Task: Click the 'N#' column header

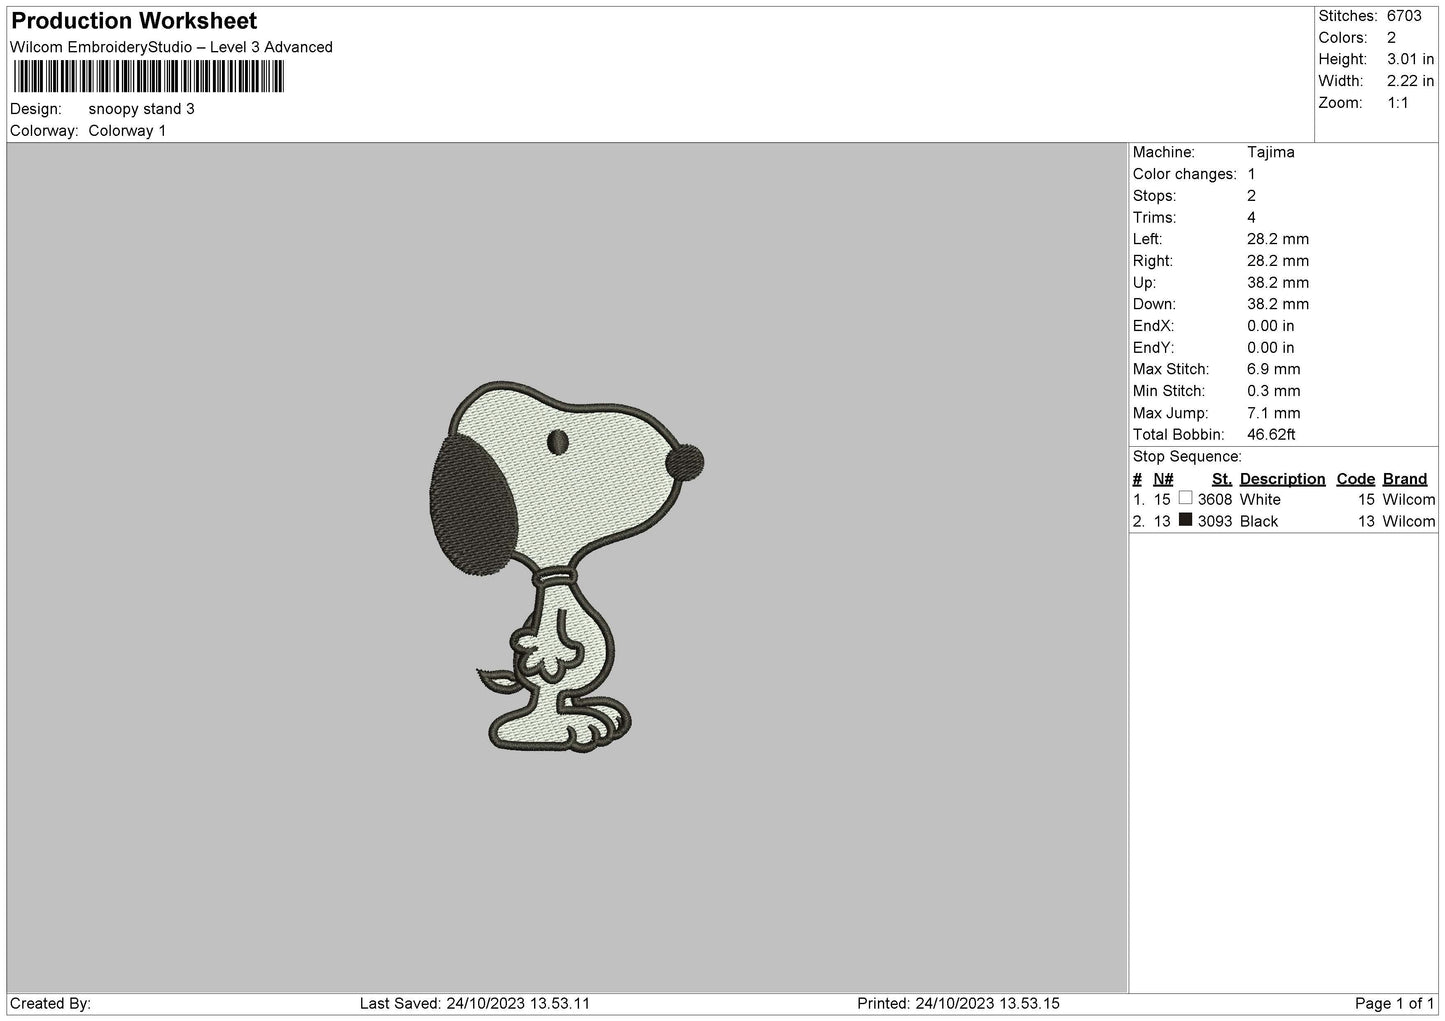Action: point(1163,479)
